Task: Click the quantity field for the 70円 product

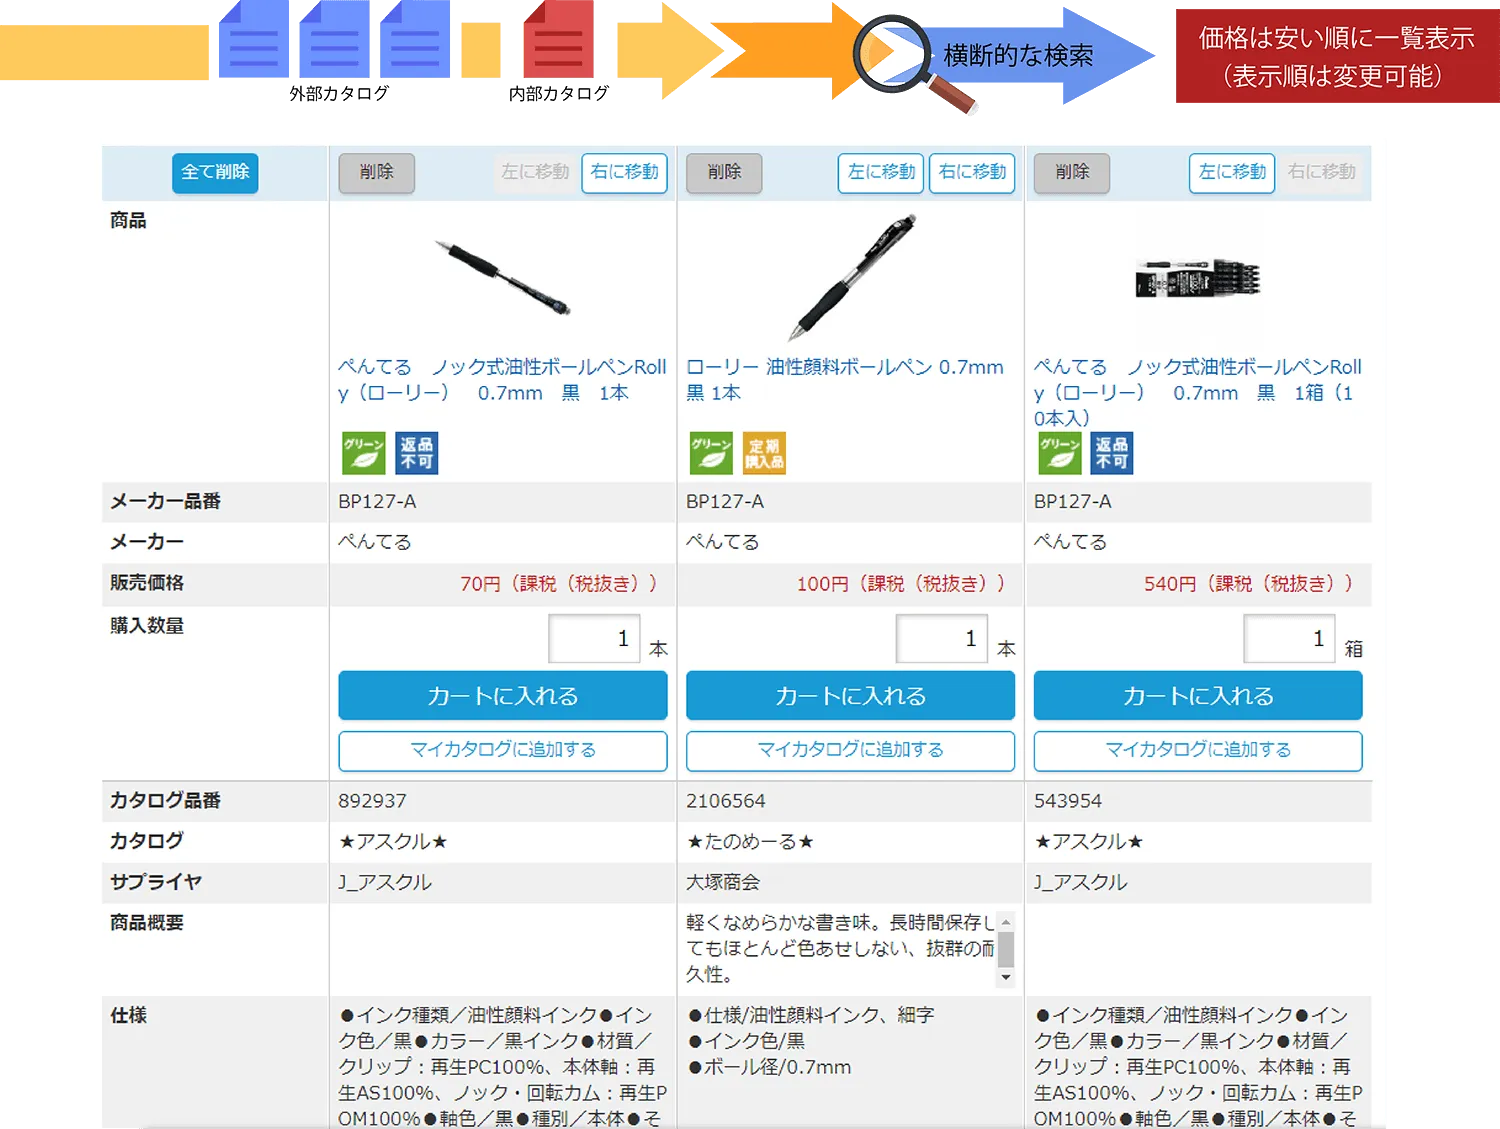Action: tap(594, 639)
